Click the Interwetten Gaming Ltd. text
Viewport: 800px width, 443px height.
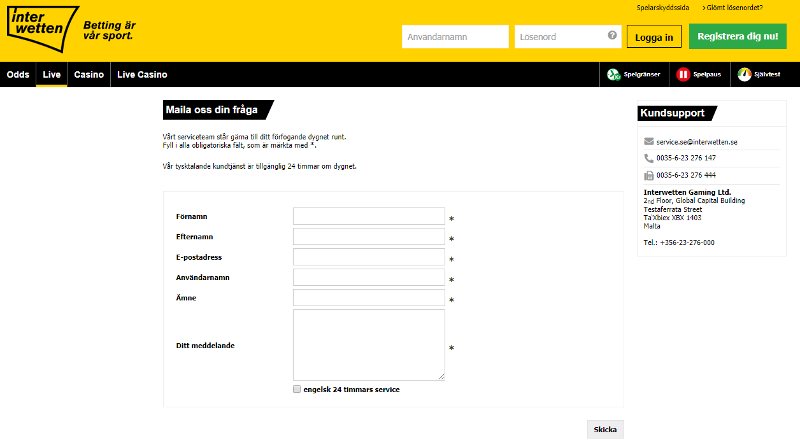pyautogui.click(x=687, y=192)
